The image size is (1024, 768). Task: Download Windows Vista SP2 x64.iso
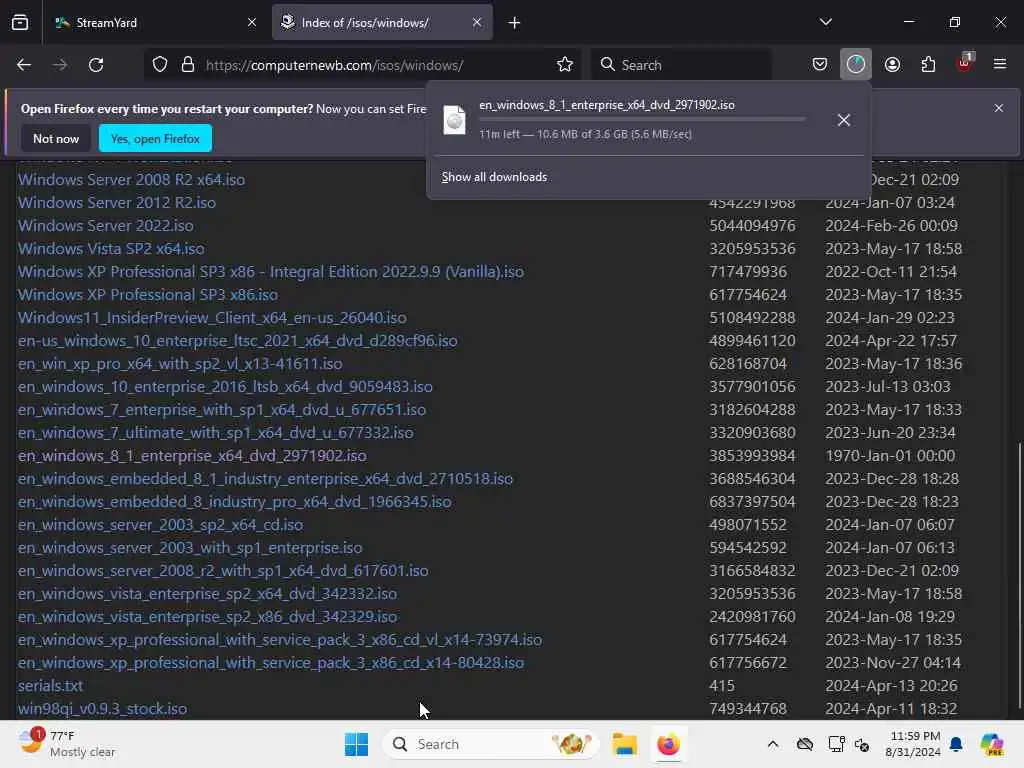click(x=111, y=248)
